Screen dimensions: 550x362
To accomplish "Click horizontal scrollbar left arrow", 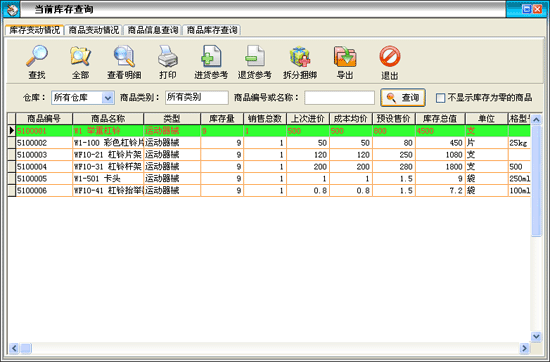I will point(14,348).
